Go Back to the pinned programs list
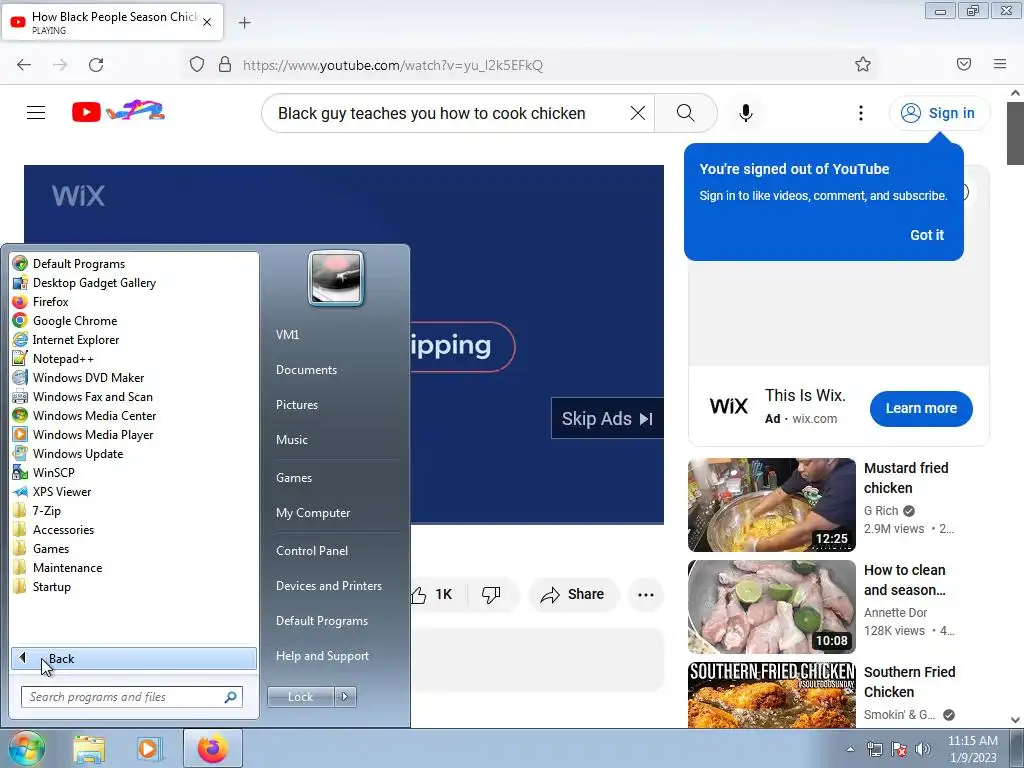1024x768 pixels. (134, 659)
